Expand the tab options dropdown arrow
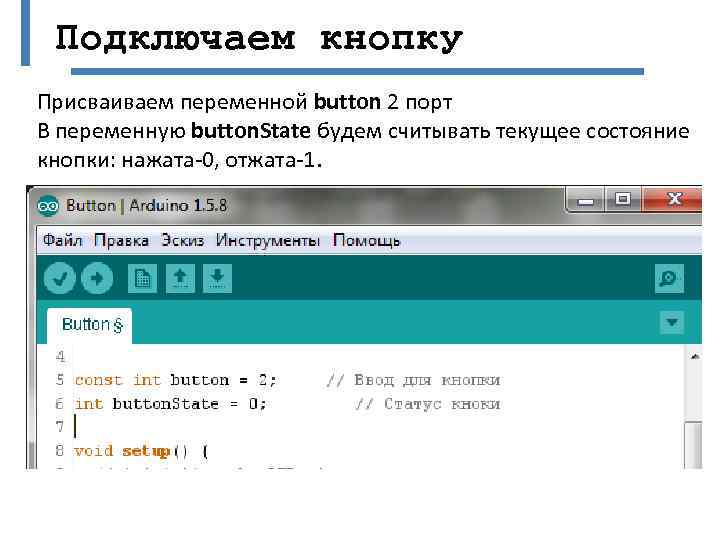The height and width of the screenshot is (540, 720). [671, 322]
